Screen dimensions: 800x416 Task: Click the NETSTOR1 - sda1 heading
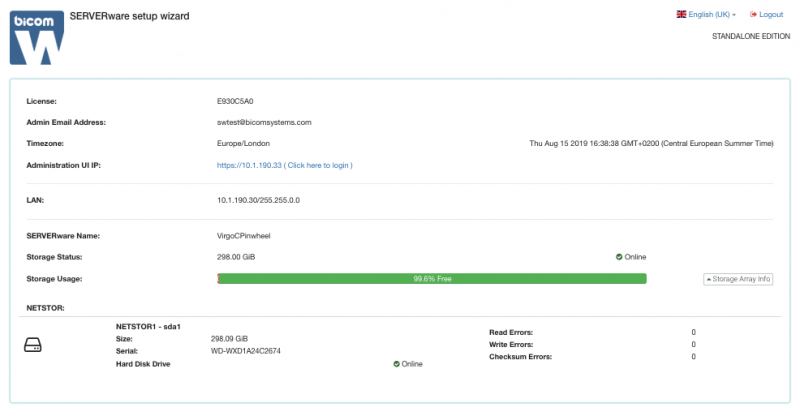(x=148, y=327)
